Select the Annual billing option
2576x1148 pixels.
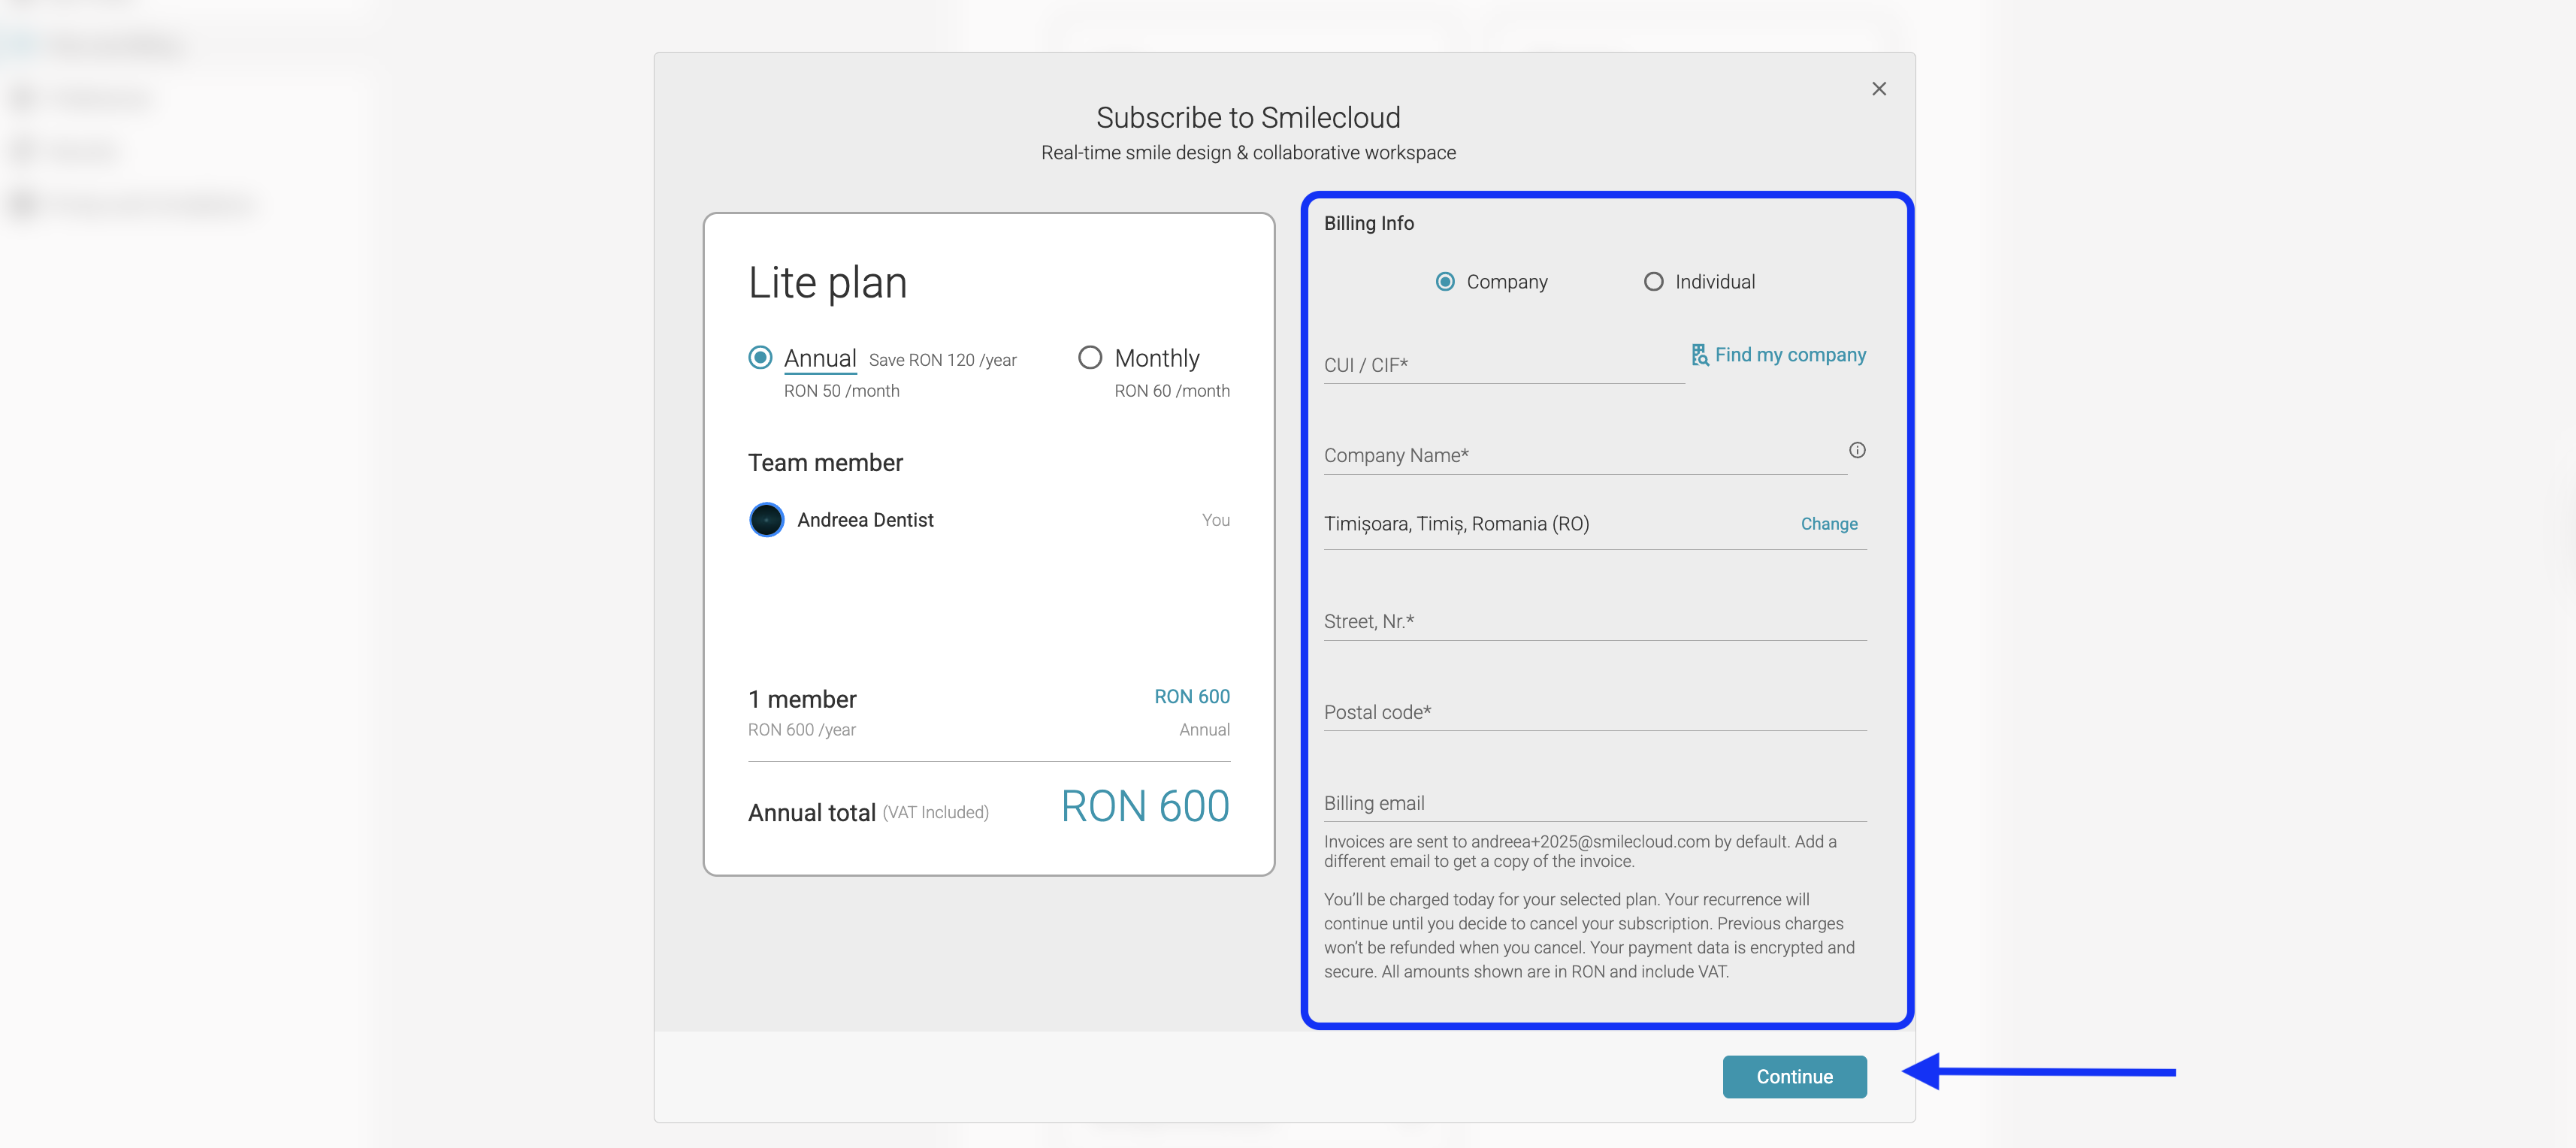[760, 358]
